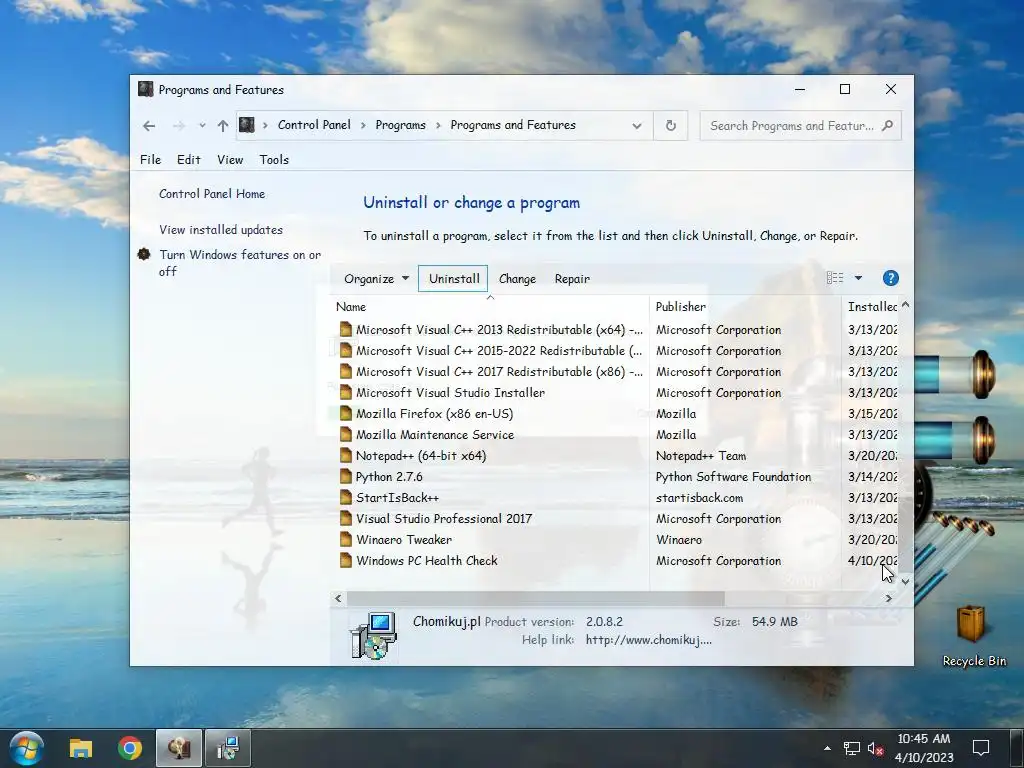Image resolution: width=1024 pixels, height=768 pixels.
Task: Click the horizontal scrollbar right arrow
Action: click(888, 598)
